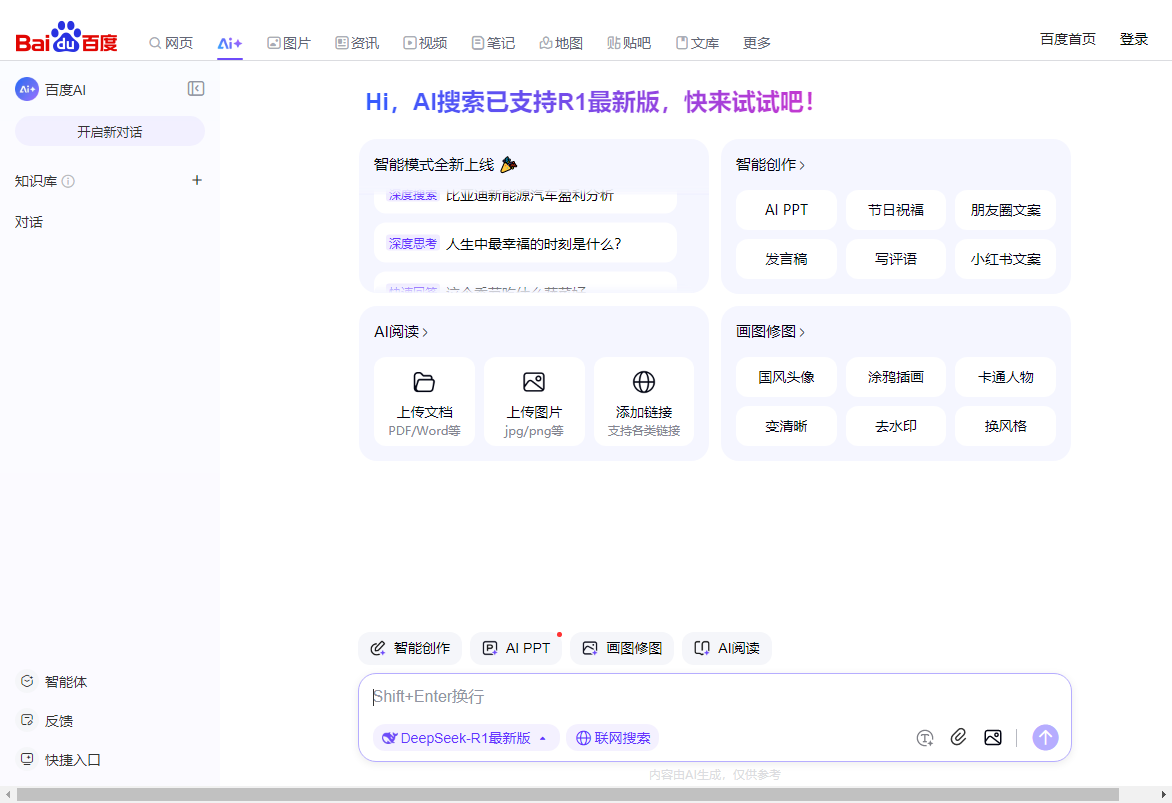Open 反馈 feedback in sidebar
This screenshot has height=803, width=1172.
click(x=46, y=721)
